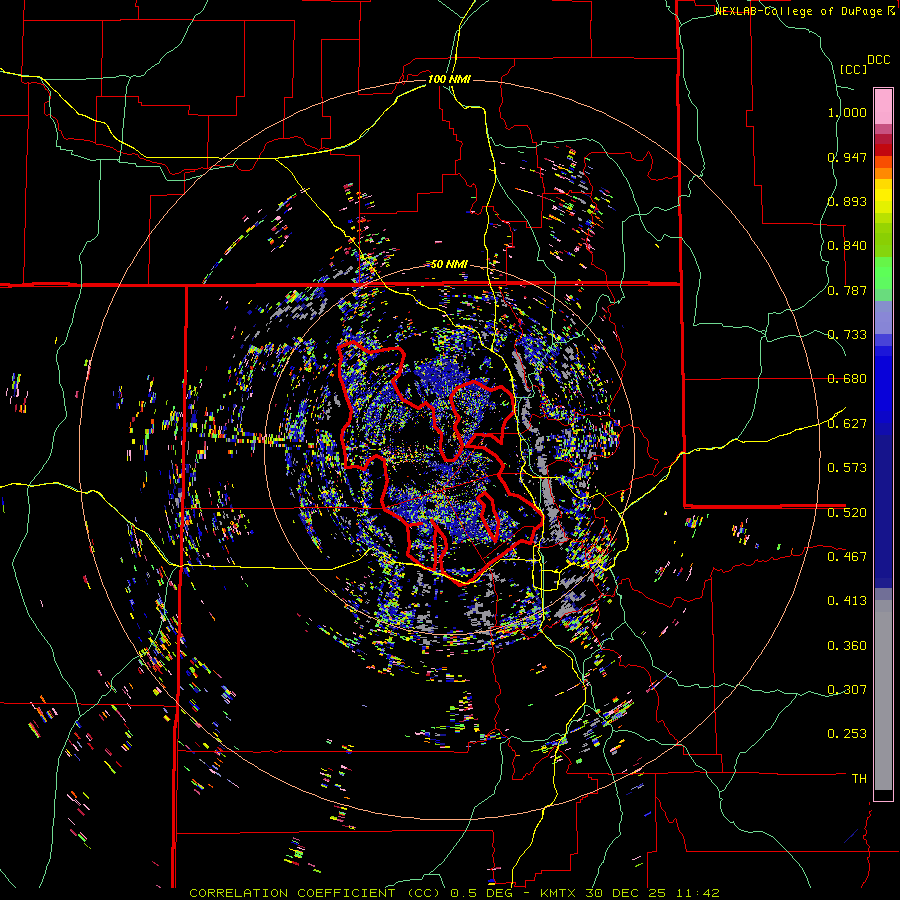Select the 0.627 scale value

(x=847, y=424)
